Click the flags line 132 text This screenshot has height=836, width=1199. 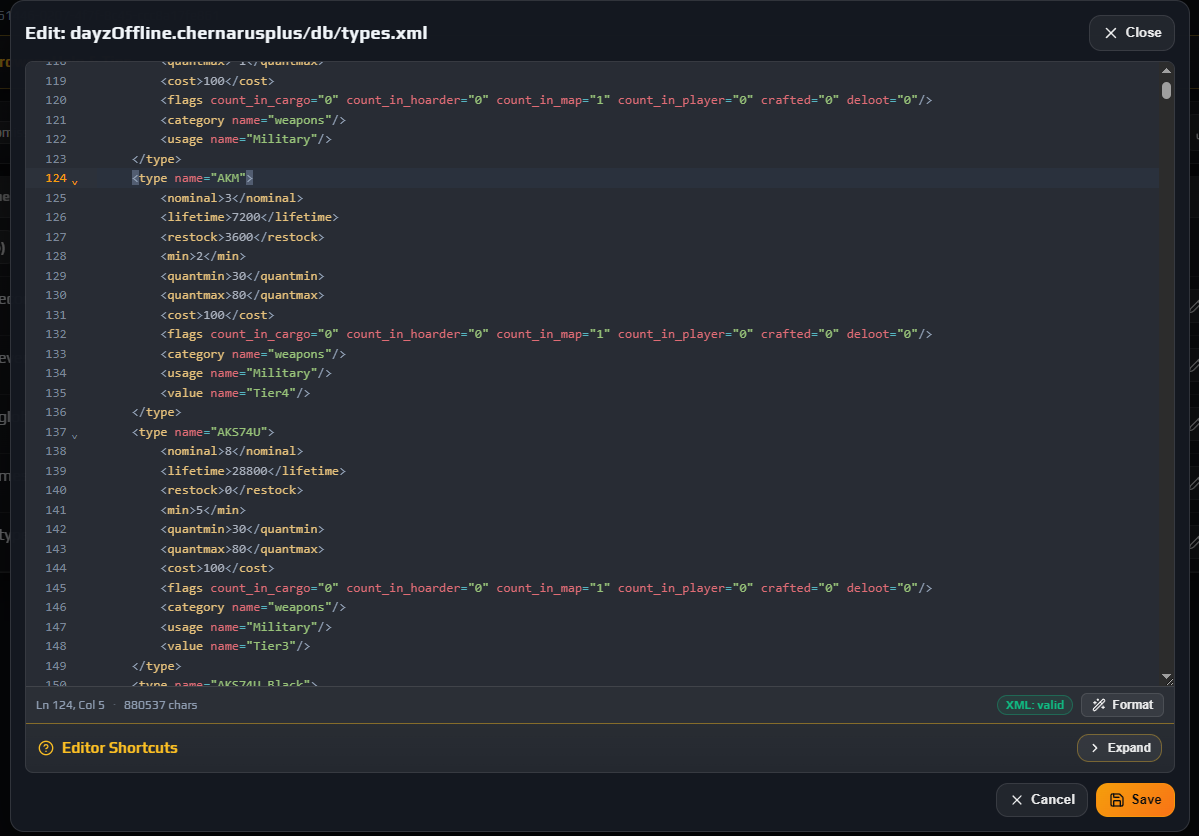pyautogui.click(x=546, y=333)
